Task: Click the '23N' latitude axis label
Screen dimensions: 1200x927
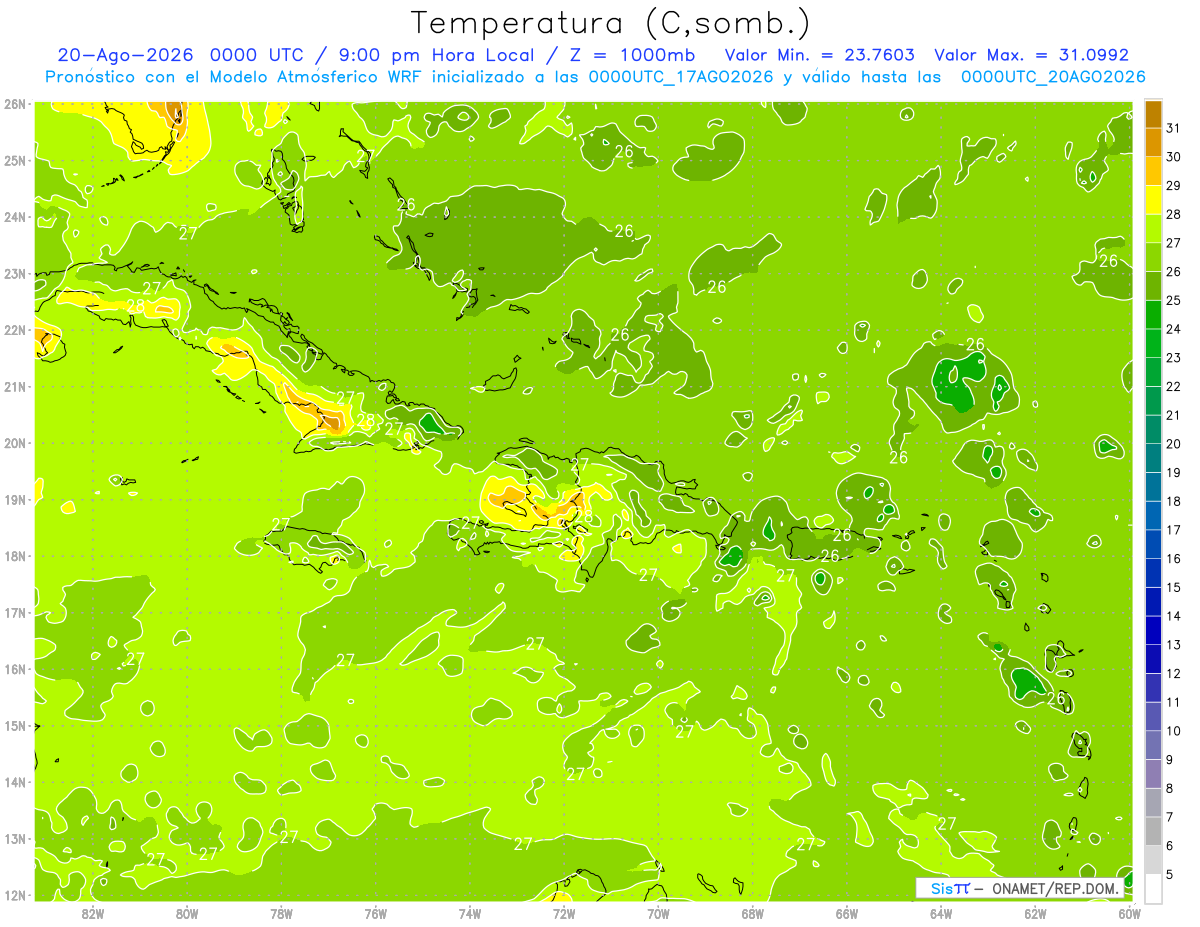Action: [x=14, y=274]
